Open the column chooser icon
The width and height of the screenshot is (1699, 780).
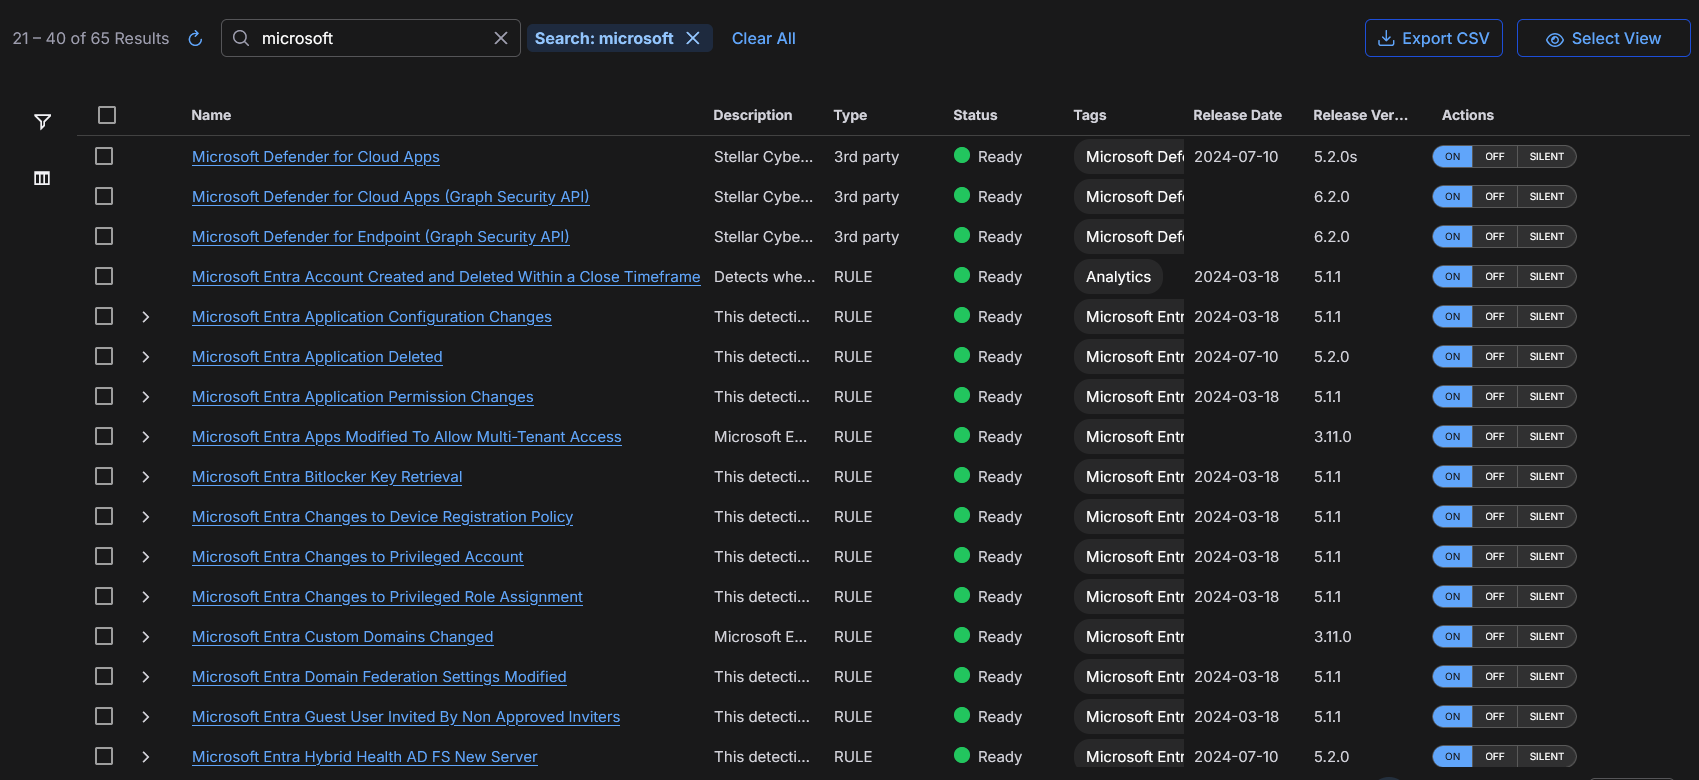tap(42, 178)
